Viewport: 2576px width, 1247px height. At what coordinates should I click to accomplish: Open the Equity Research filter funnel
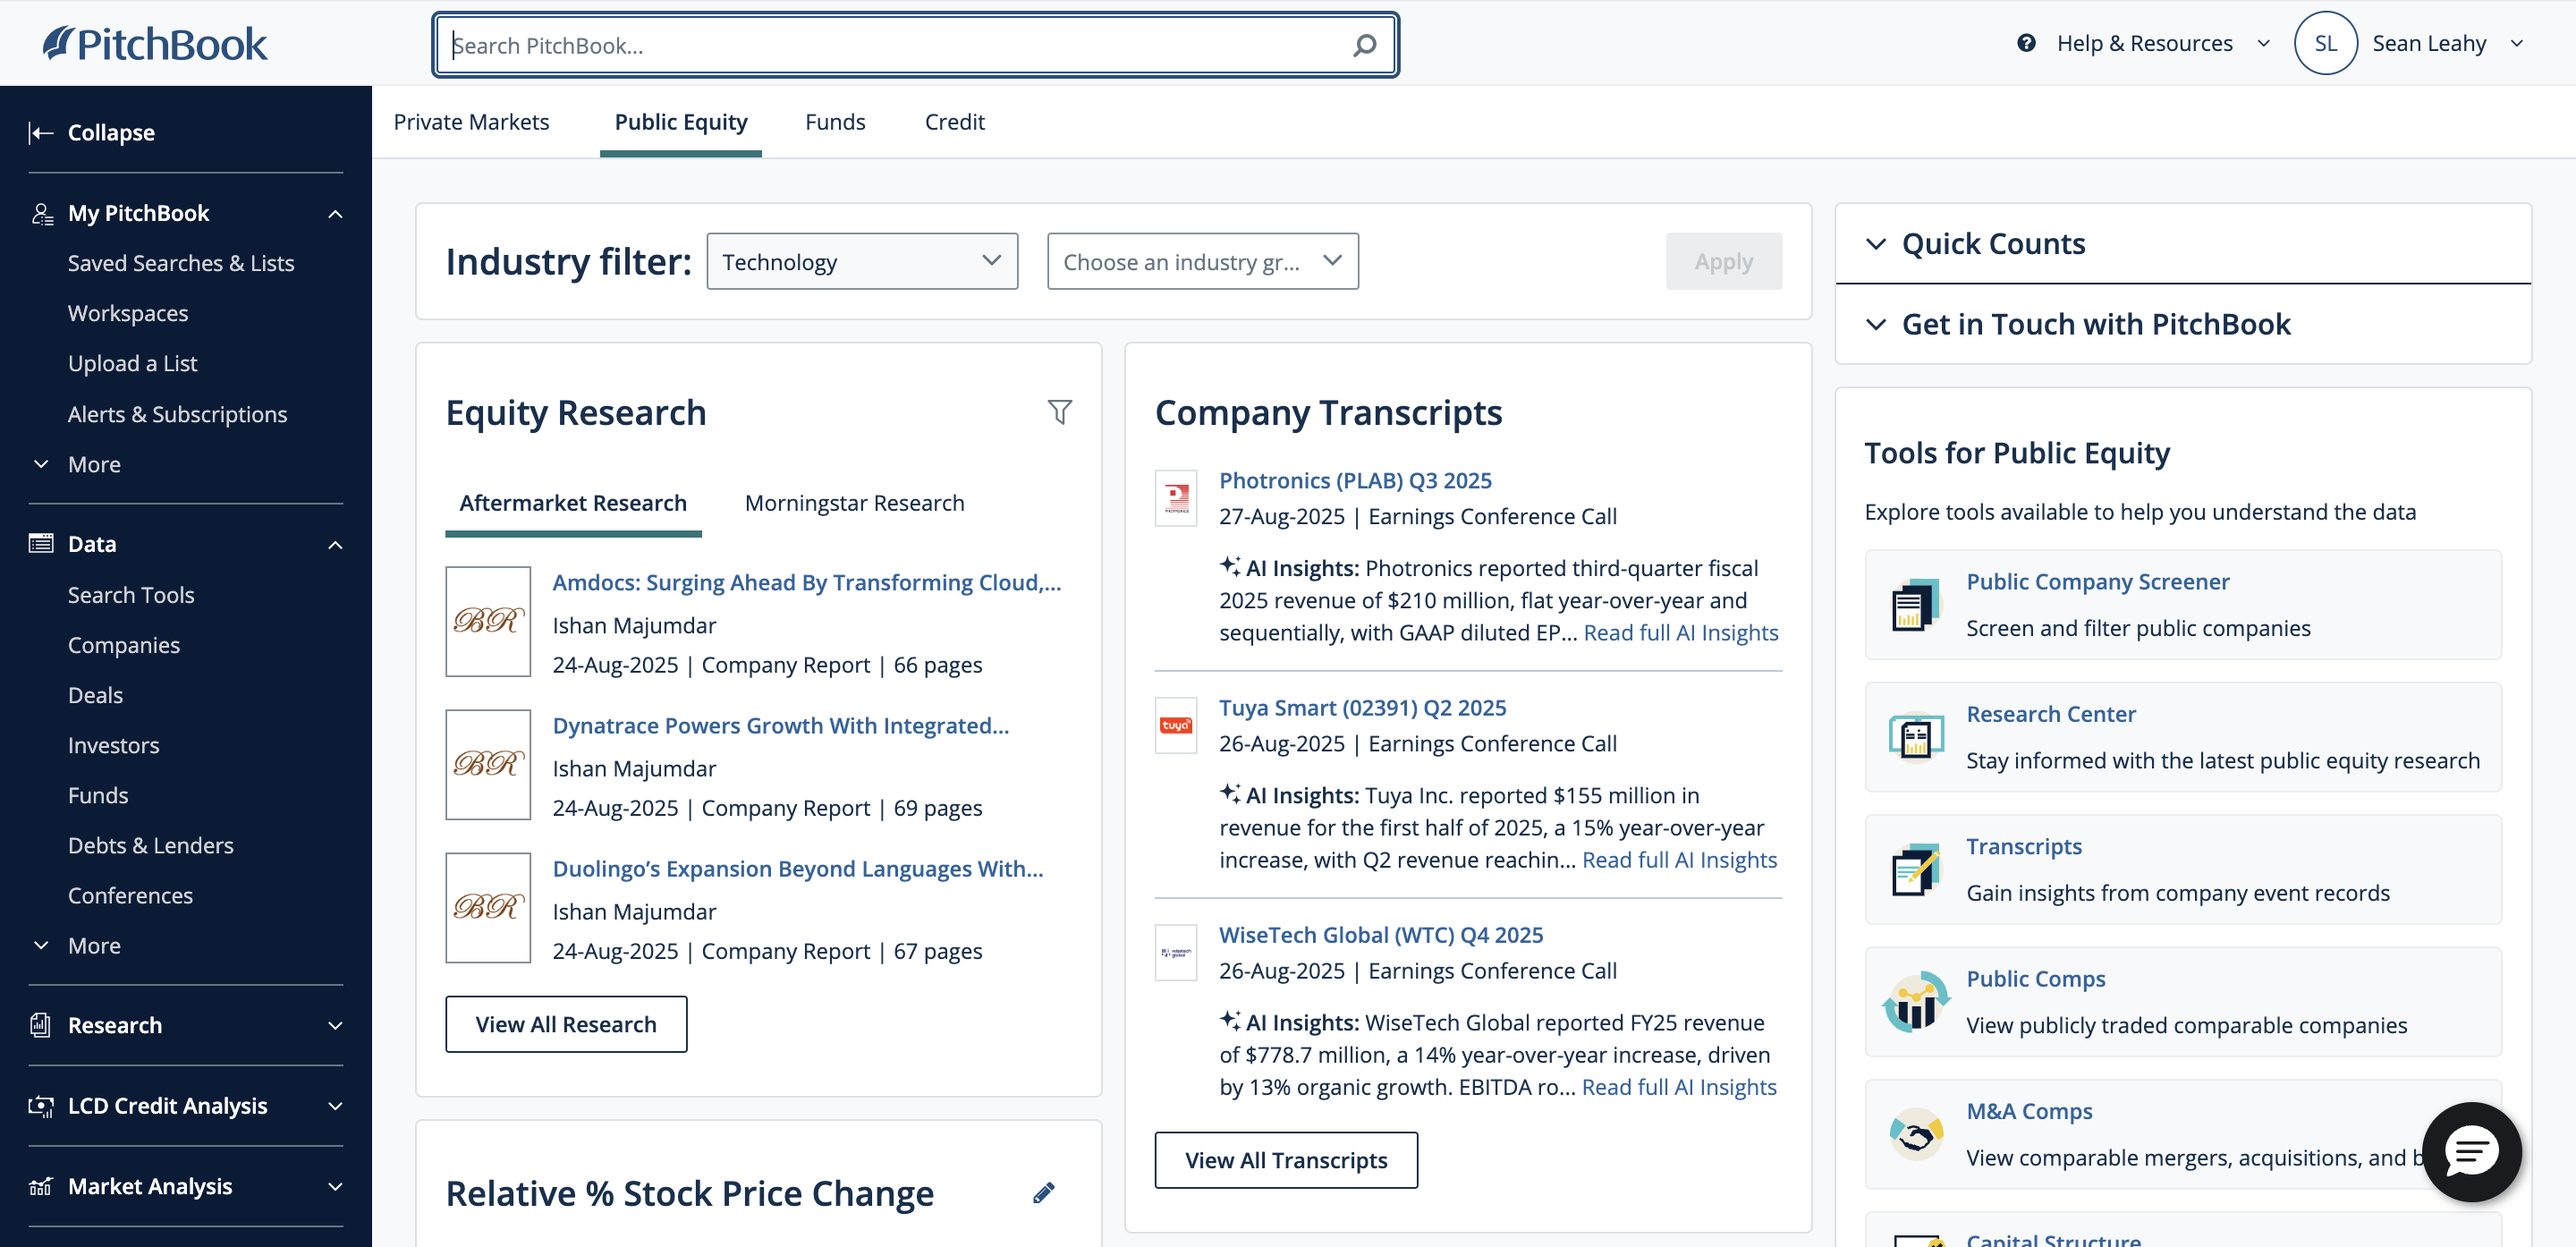(x=1061, y=411)
